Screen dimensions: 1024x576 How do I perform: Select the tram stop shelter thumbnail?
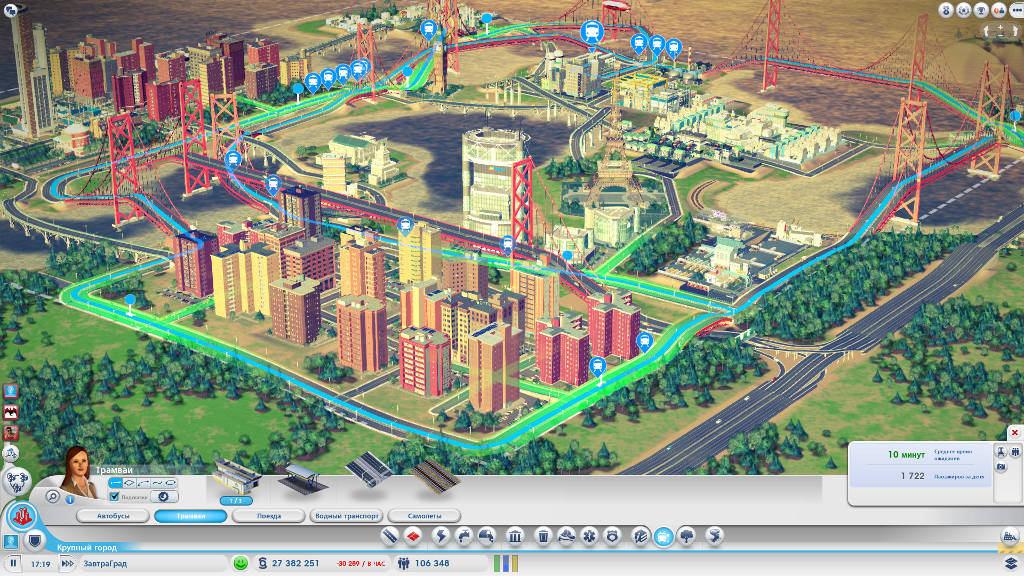[303, 479]
